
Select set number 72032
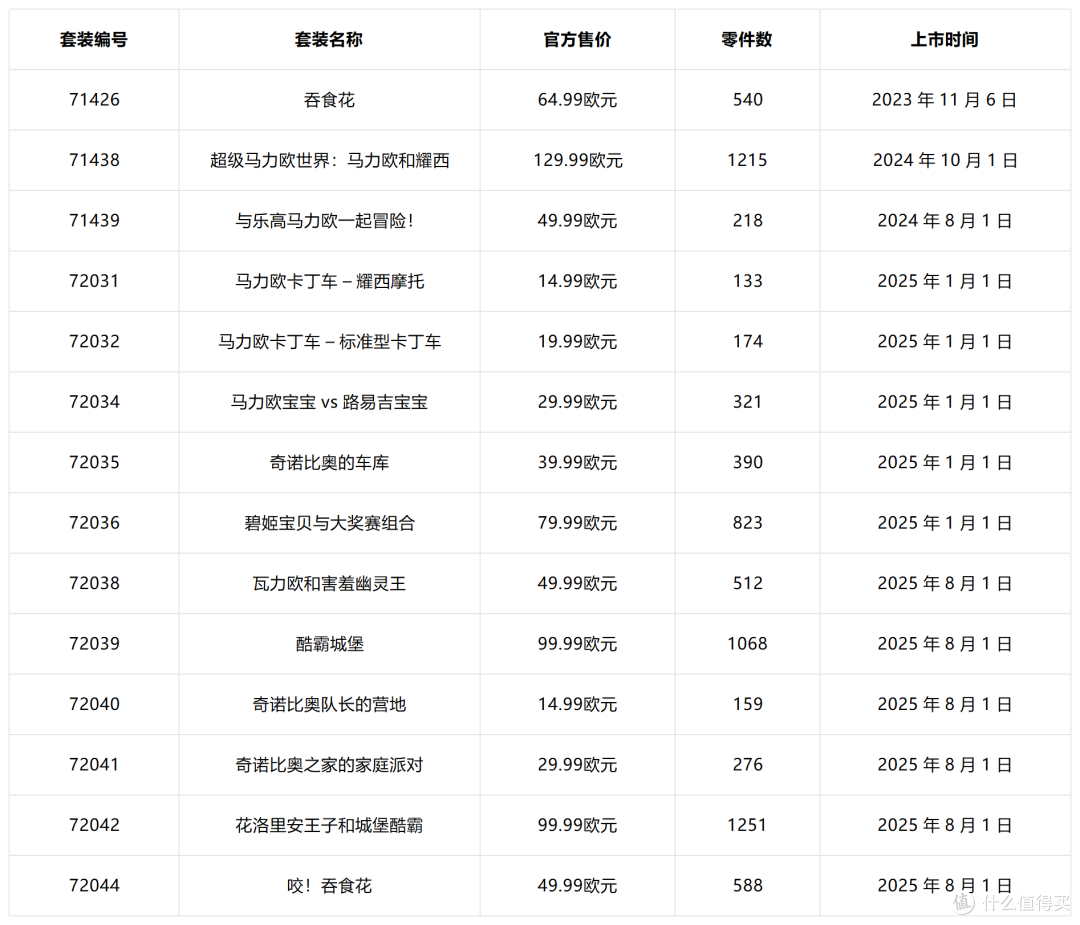pyautogui.click(x=94, y=342)
